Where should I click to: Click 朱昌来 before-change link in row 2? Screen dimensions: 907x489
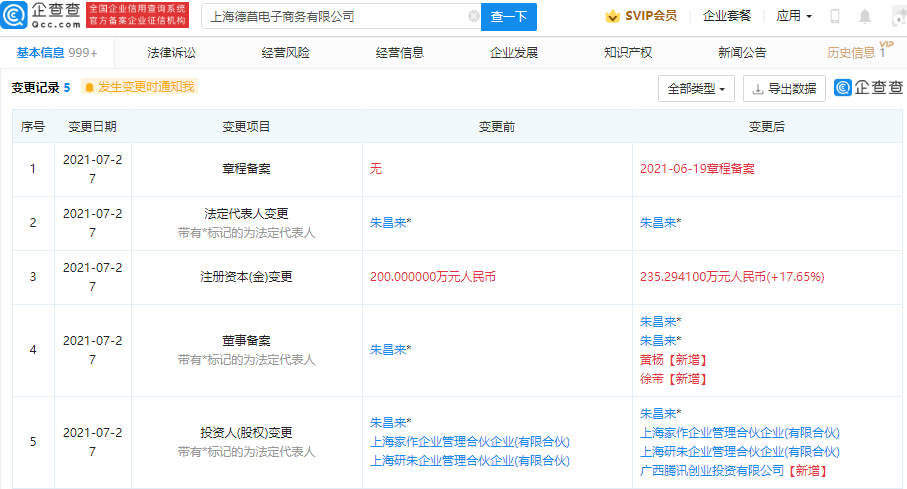(389, 223)
